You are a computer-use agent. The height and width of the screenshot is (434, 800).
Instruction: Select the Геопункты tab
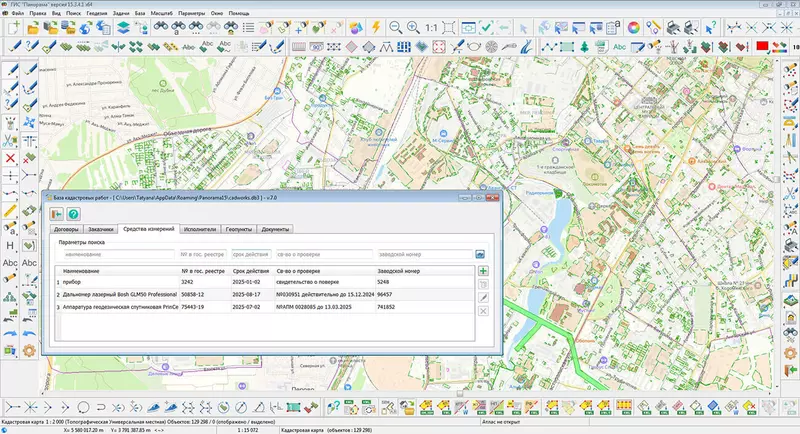[241, 230]
